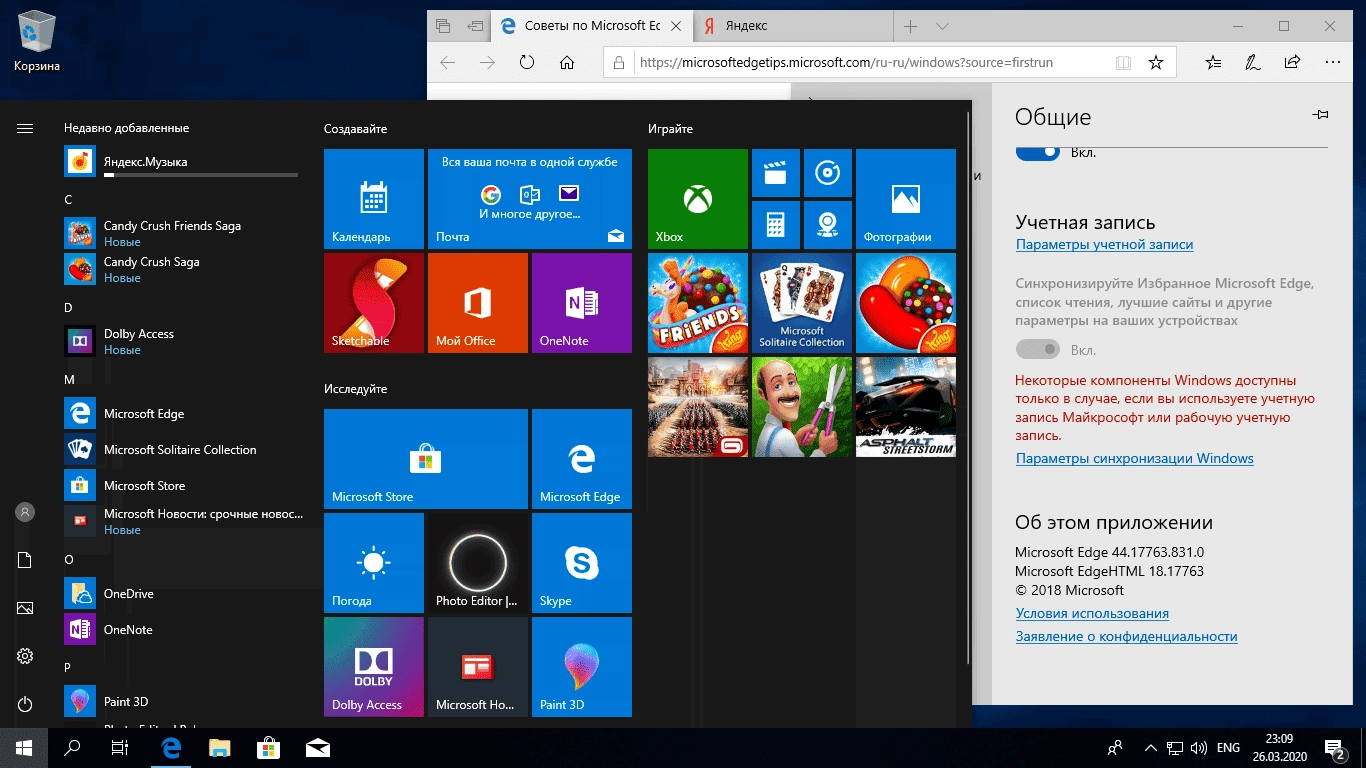Open a new tab in Edge

(x=911, y=26)
